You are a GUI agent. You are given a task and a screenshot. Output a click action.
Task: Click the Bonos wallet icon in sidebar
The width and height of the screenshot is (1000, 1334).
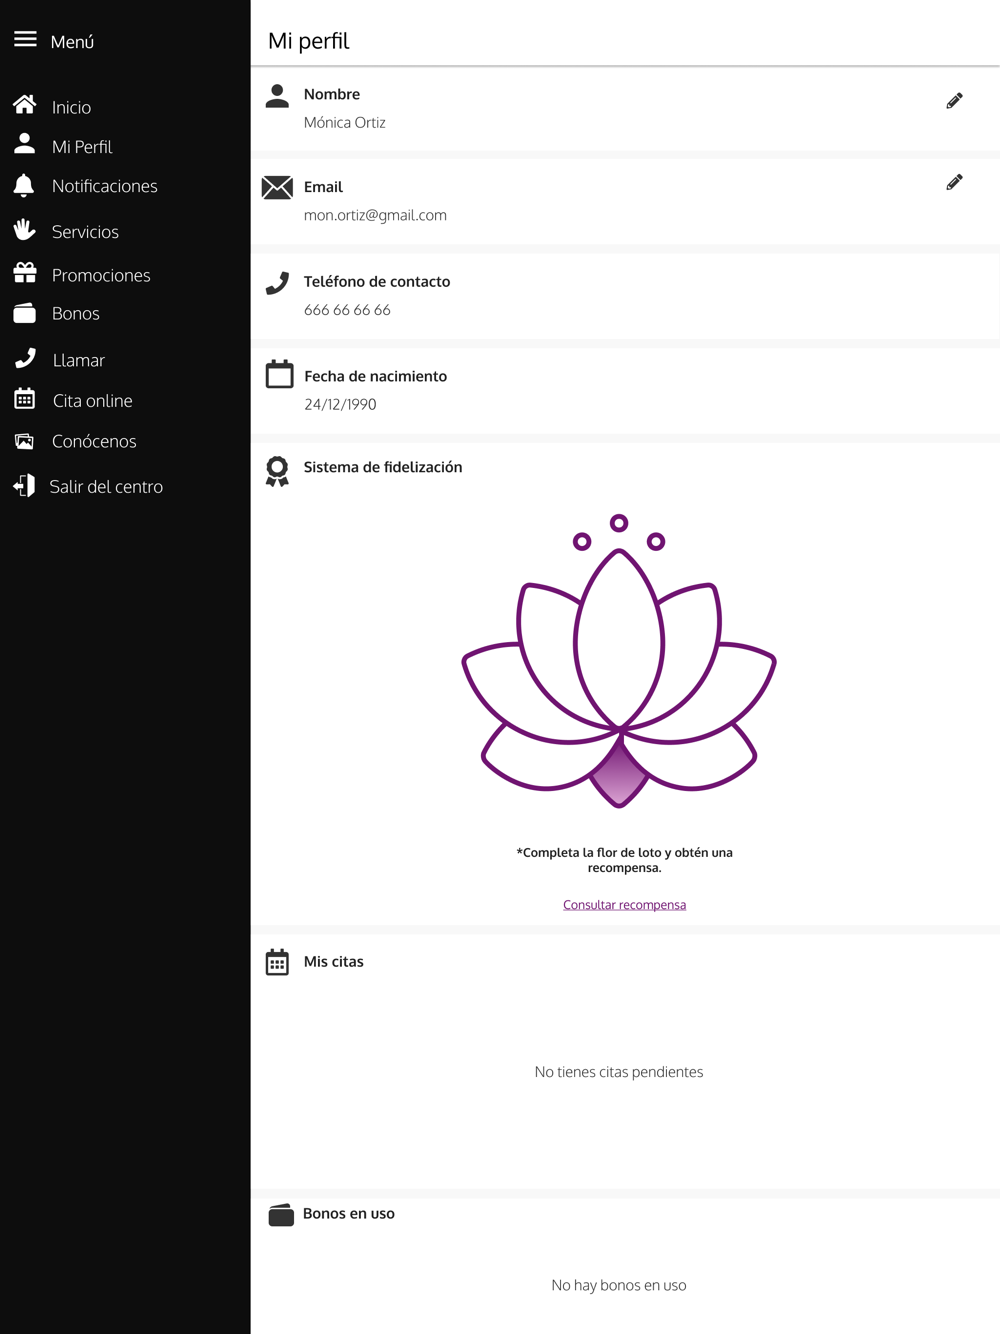25,313
